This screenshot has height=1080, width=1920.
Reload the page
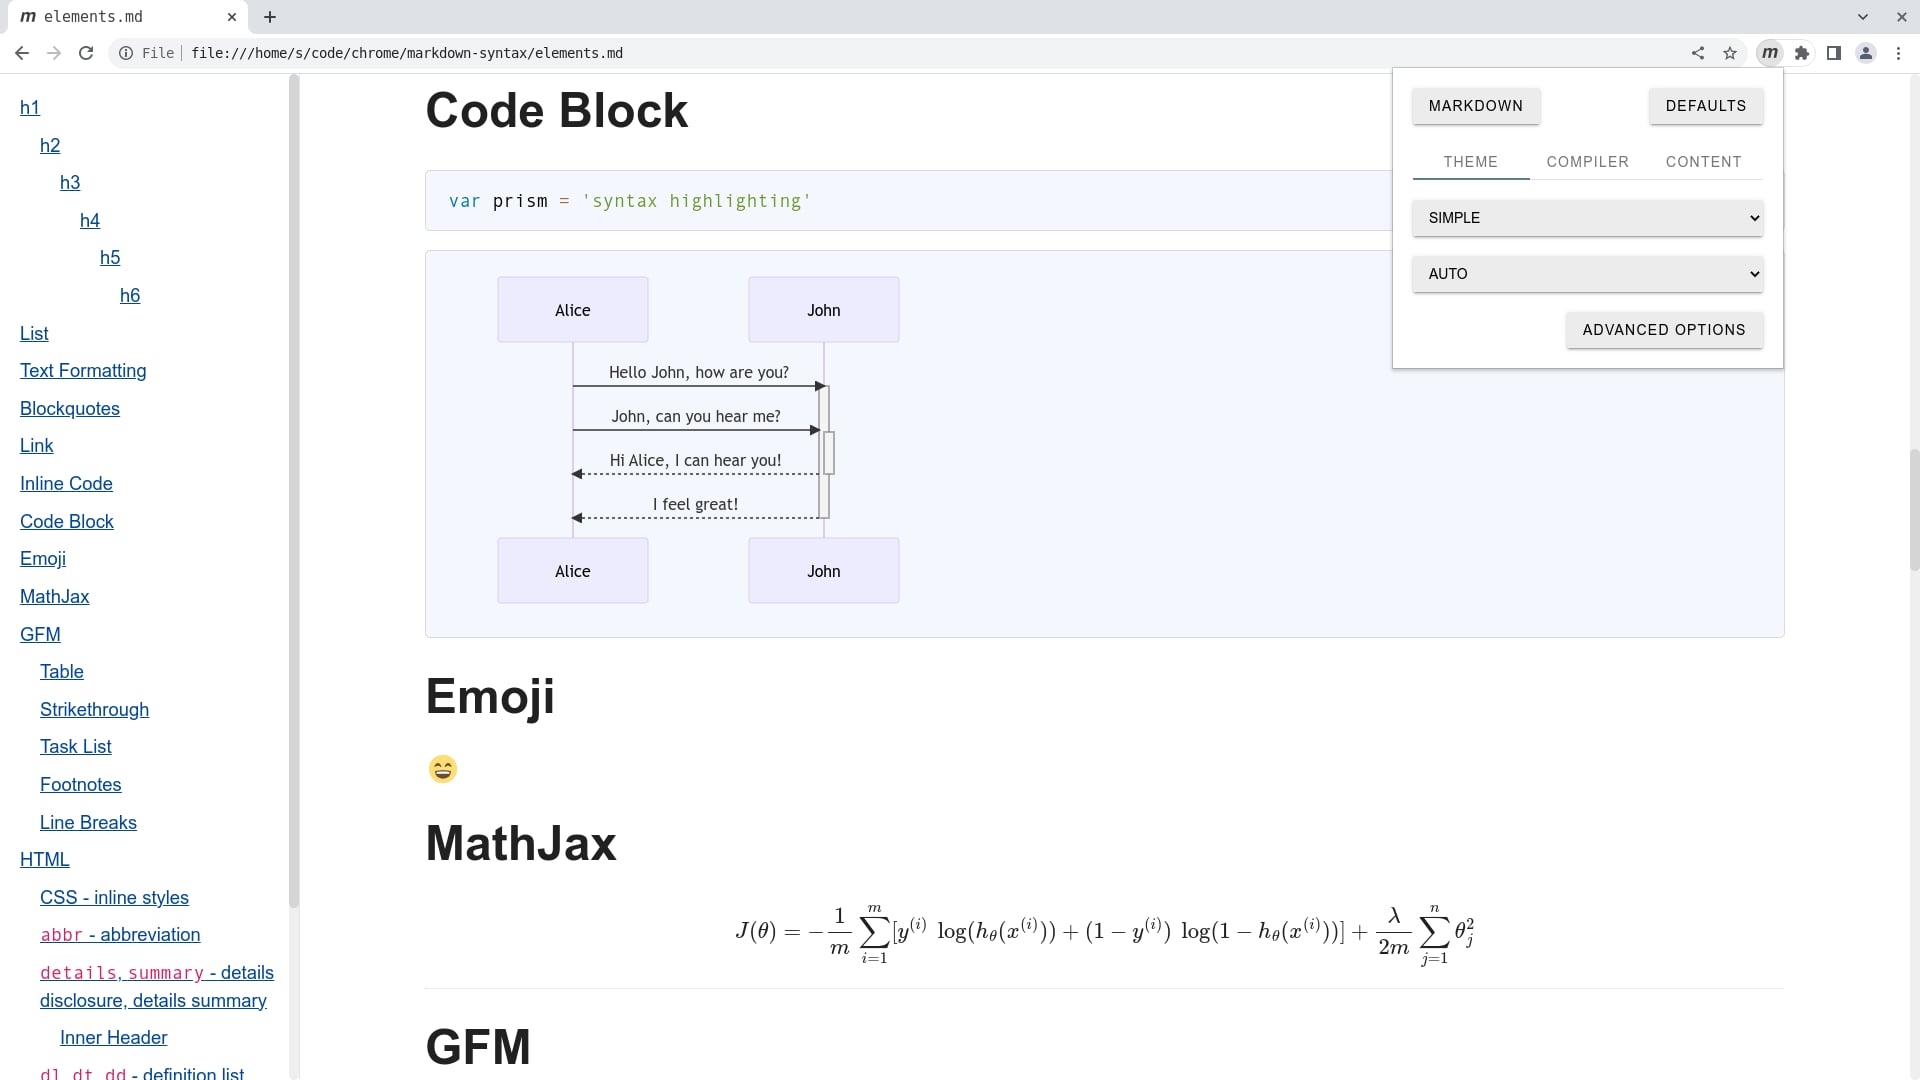[86, 53]
